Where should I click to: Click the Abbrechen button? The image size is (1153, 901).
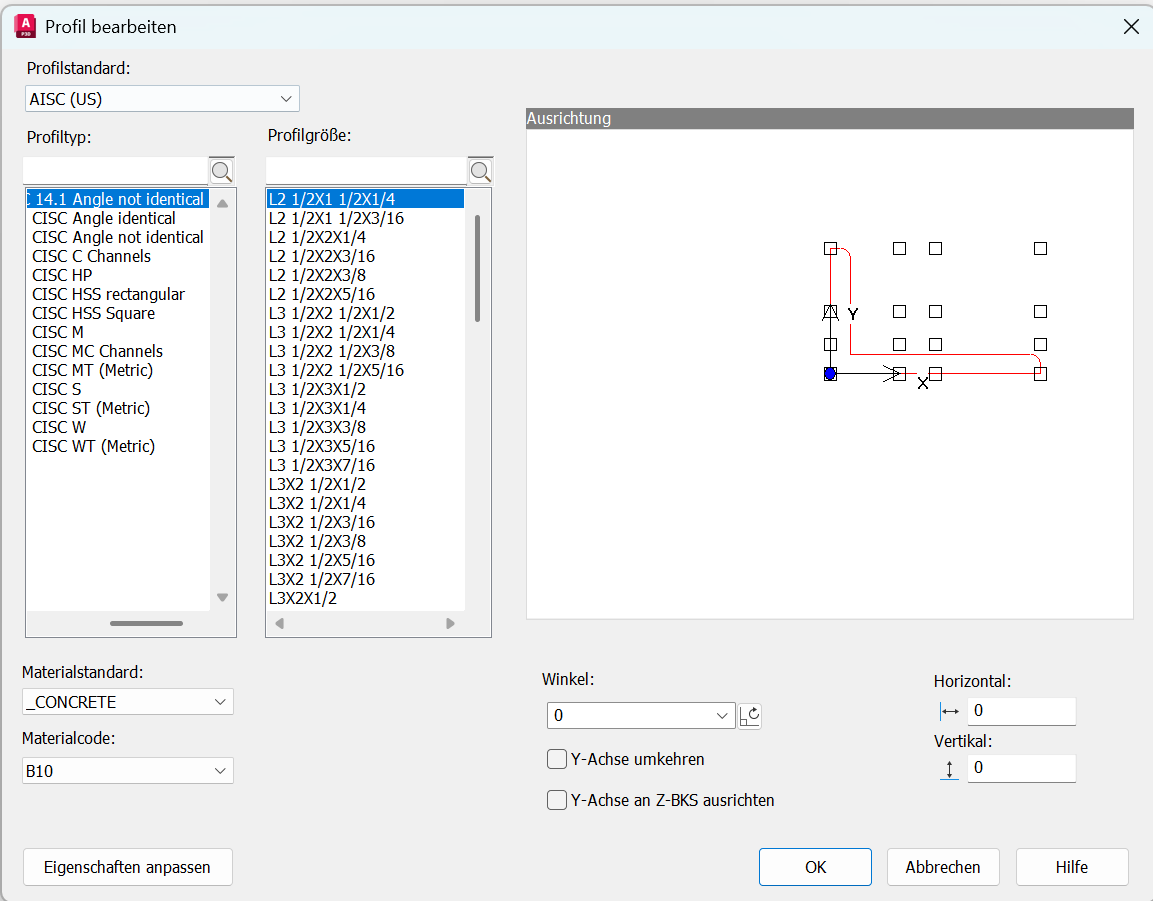click(943, 867)
